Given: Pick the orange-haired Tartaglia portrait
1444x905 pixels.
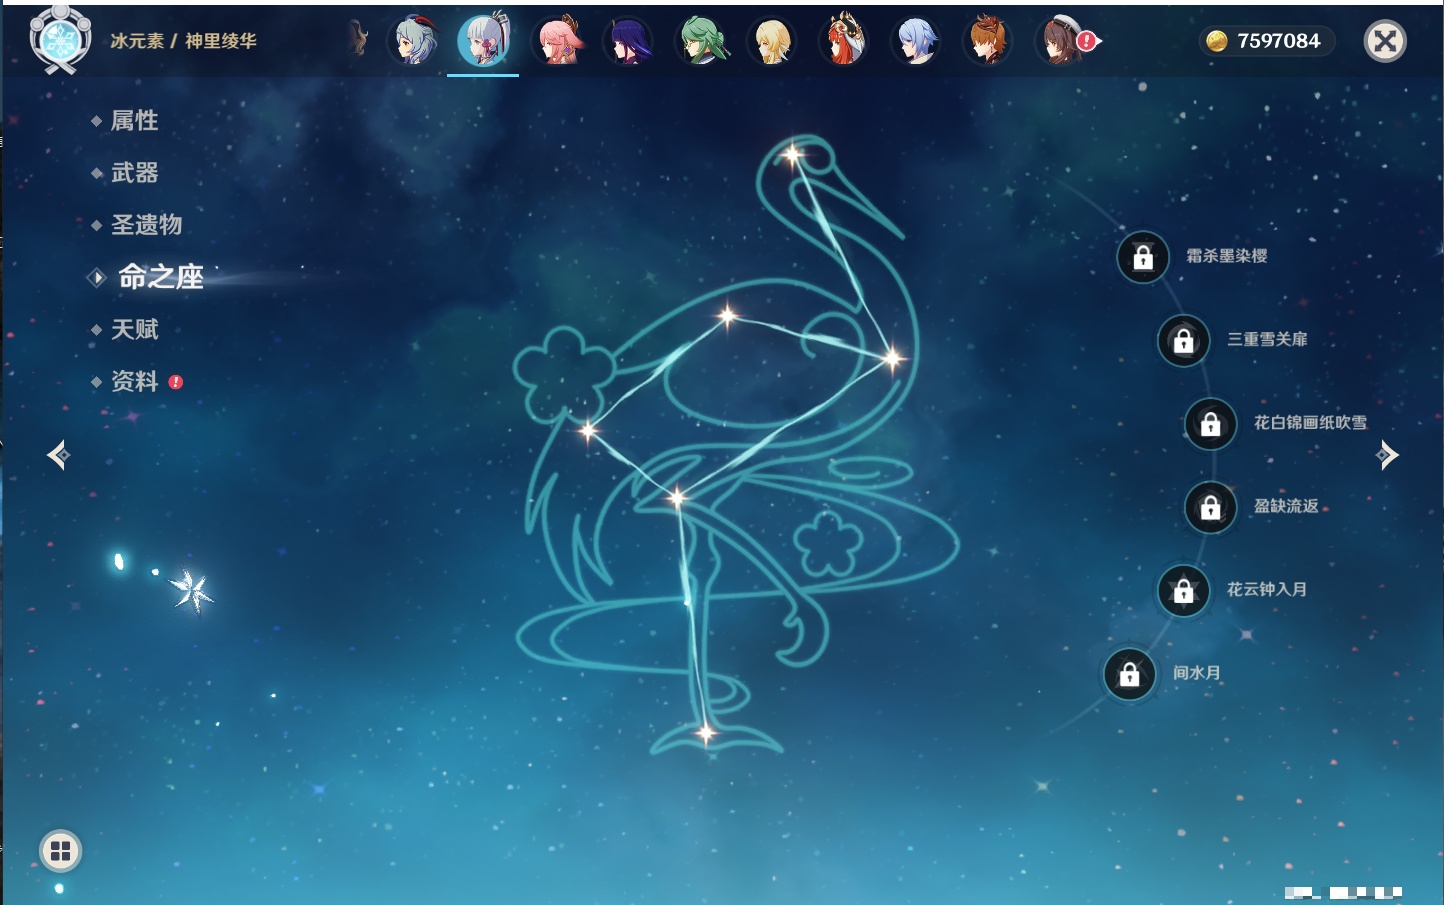Looking at the screenshot, I should [x=987, y=41].
